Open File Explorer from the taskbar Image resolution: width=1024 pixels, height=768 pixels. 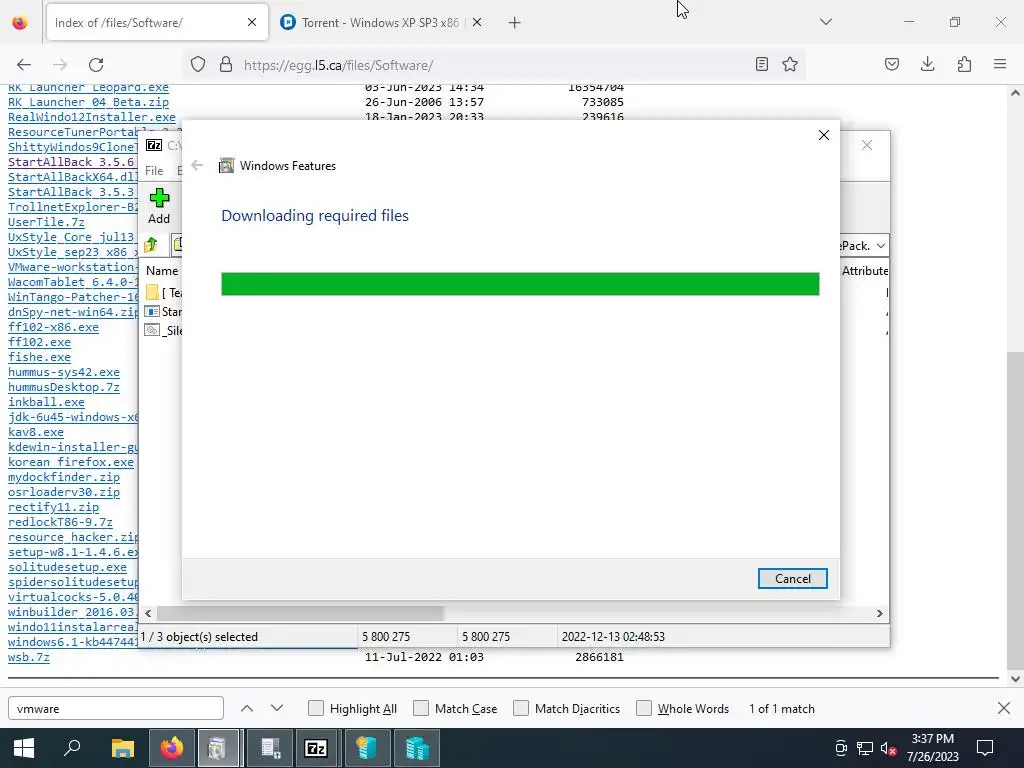tap(122, 748)
